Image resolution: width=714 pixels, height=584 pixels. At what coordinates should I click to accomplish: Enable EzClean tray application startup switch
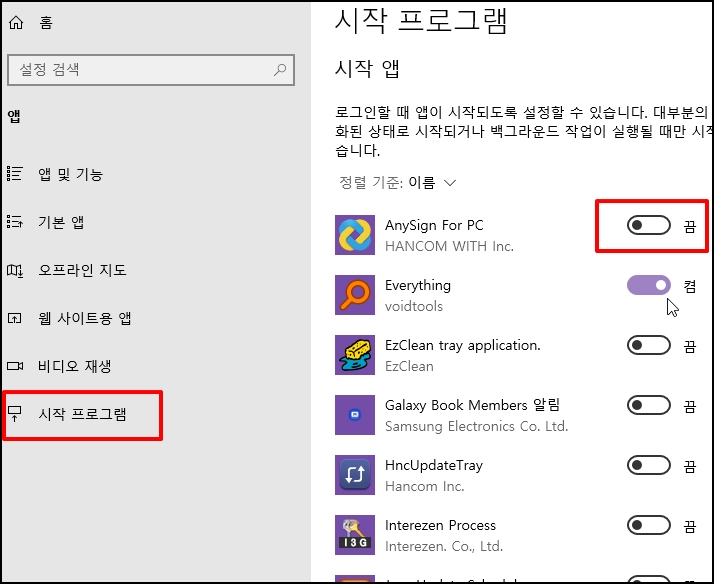(x=648, y=345)
